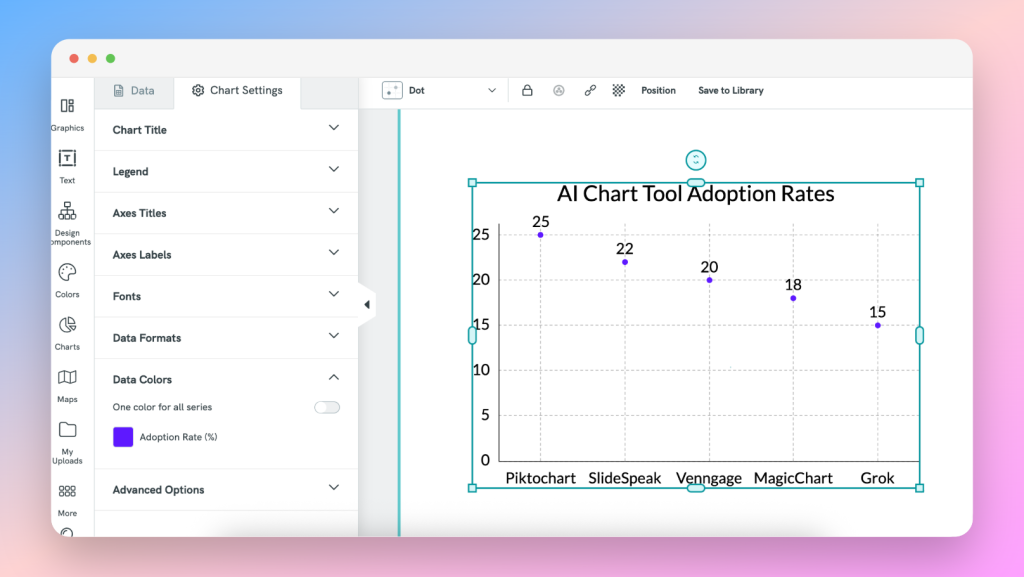
Task: Open the Maps panel
Action: coord(67,386)
